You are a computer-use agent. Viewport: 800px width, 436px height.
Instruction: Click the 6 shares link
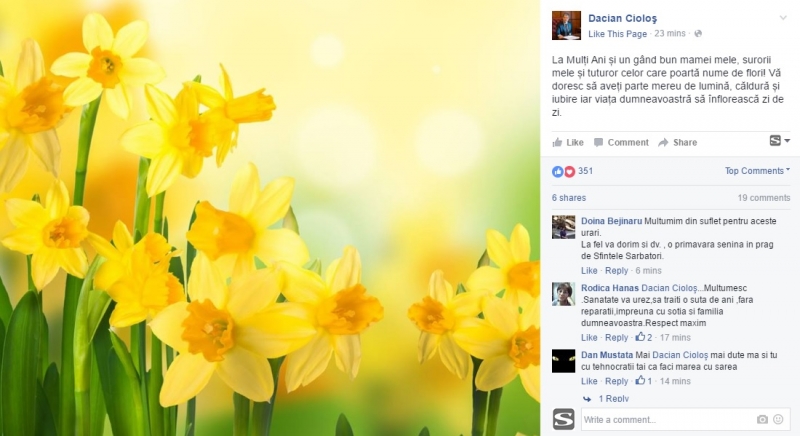tap(569, 198)
